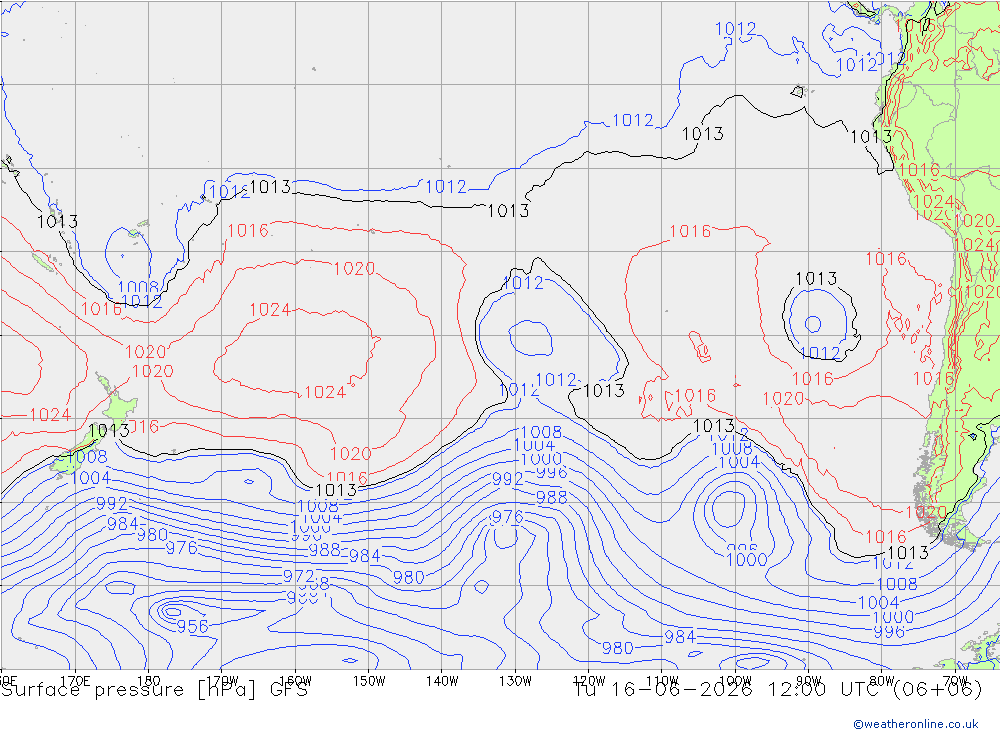Click the 140W longitude label
The height and width of the screenshot is (733, 1000).
coord(442,681)
